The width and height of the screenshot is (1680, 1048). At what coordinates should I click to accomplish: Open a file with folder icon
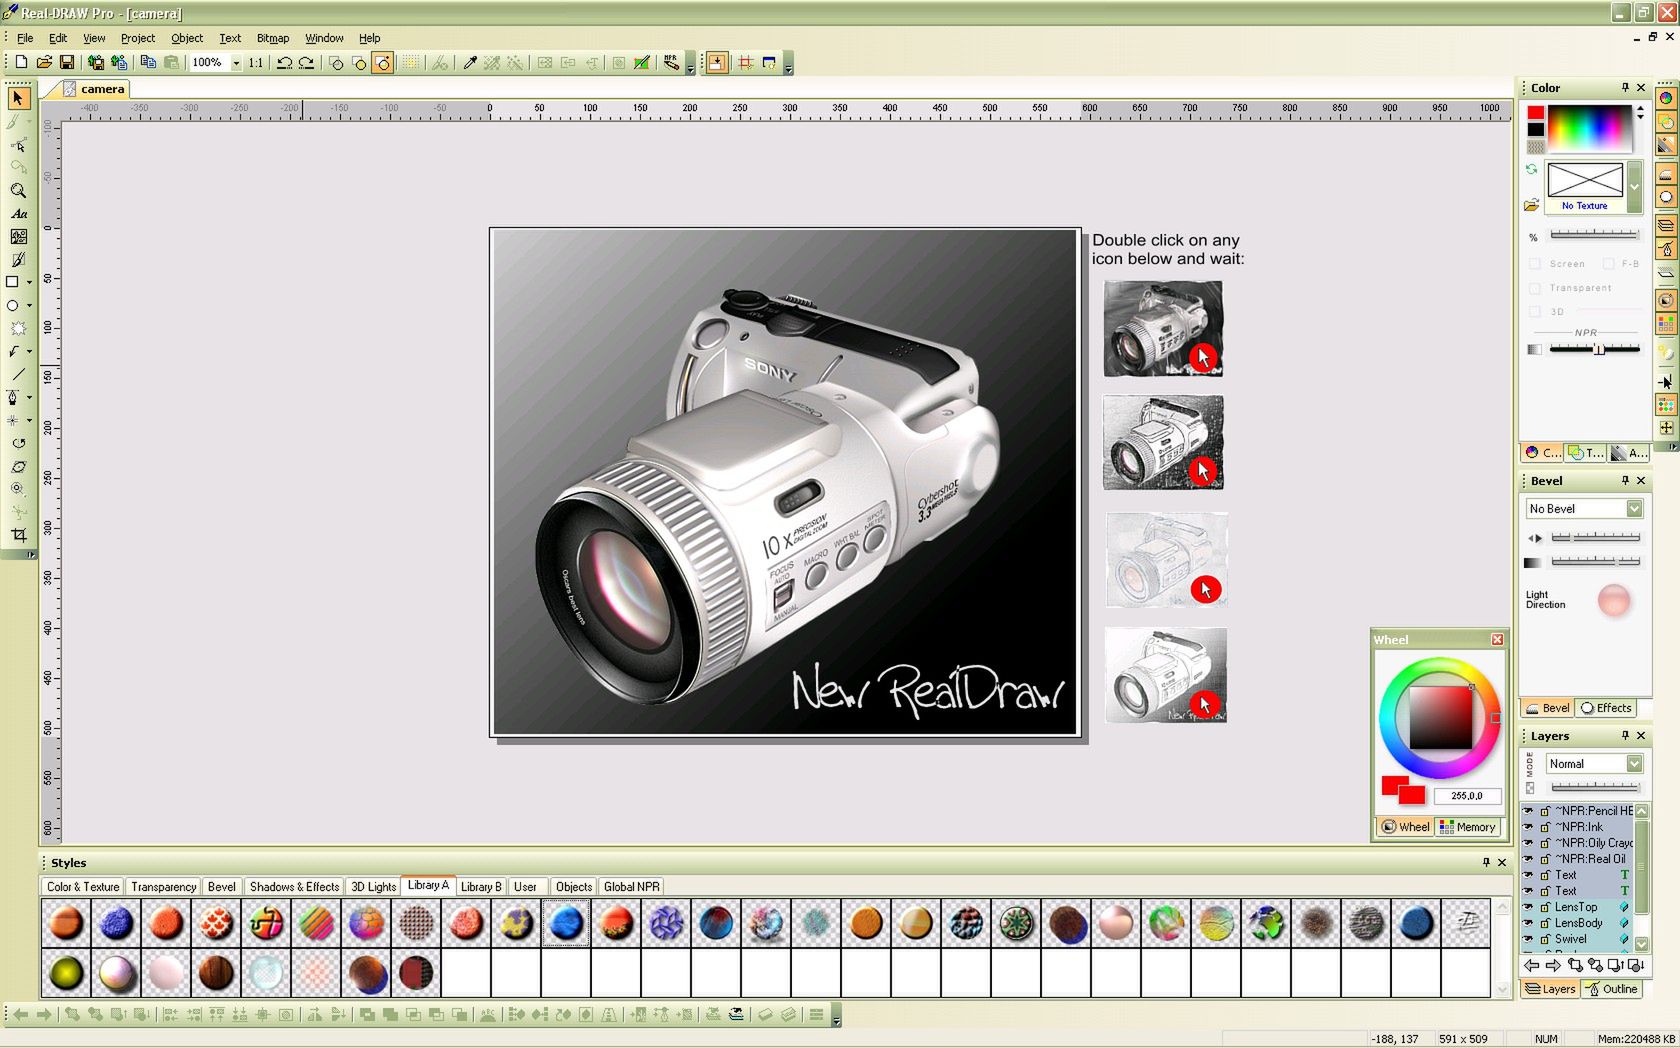pos(44,62)
